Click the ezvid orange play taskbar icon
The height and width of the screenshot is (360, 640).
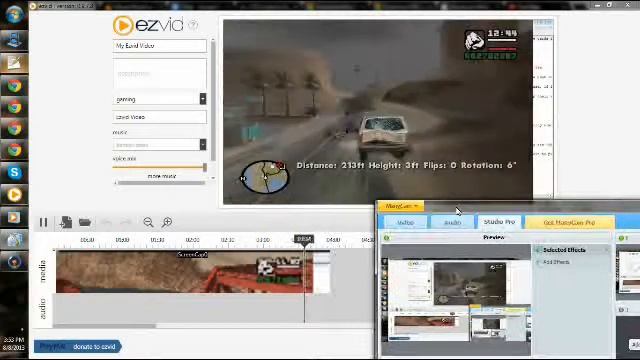click(14, 195)
